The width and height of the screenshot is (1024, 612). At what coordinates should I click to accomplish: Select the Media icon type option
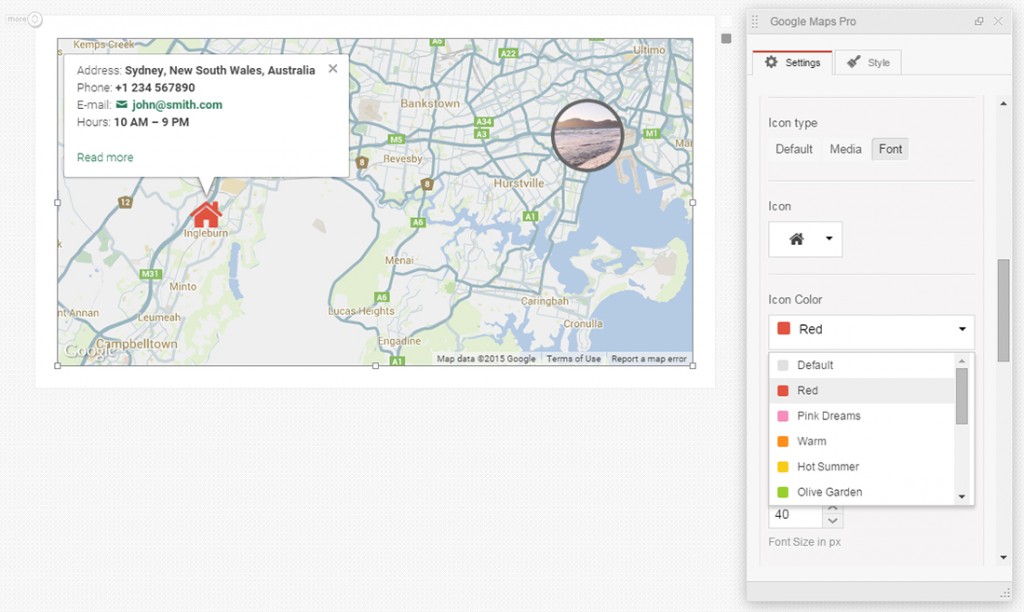pyautogui.click(x=845, y=148)
